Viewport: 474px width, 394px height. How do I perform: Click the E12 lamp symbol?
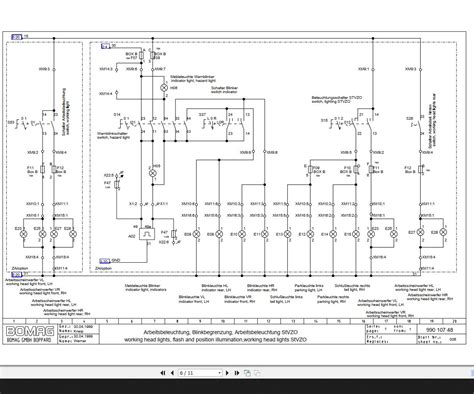[310, 234]
